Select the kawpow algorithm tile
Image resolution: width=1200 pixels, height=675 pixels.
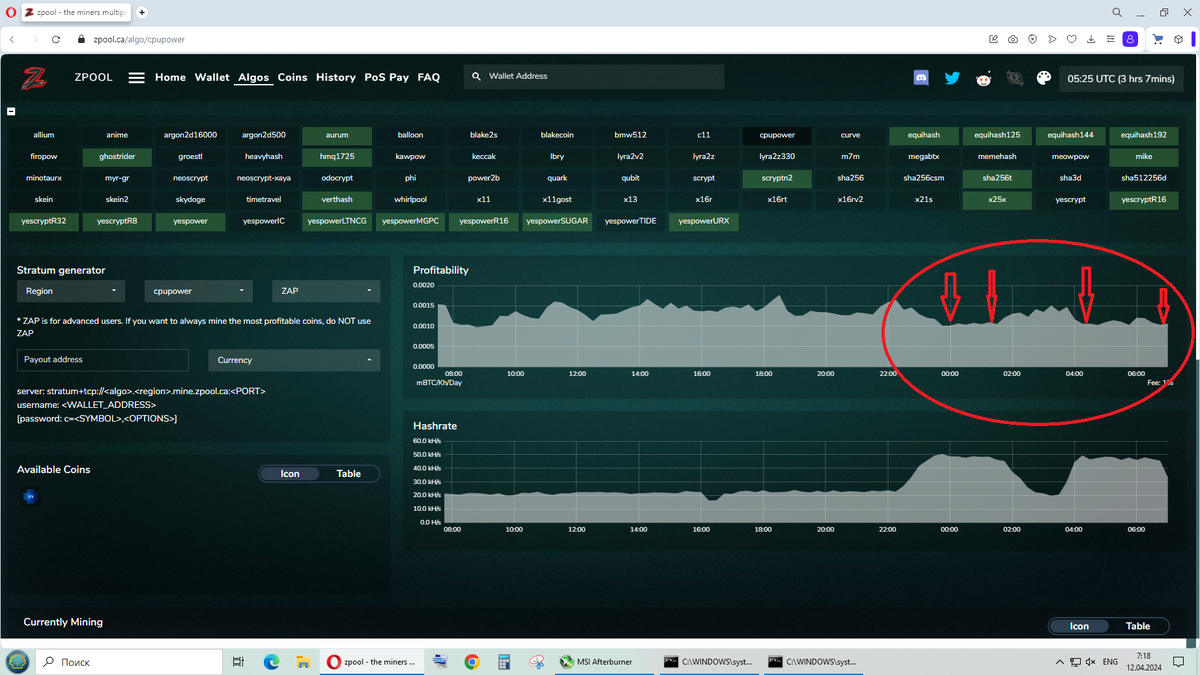click(410, 157)
